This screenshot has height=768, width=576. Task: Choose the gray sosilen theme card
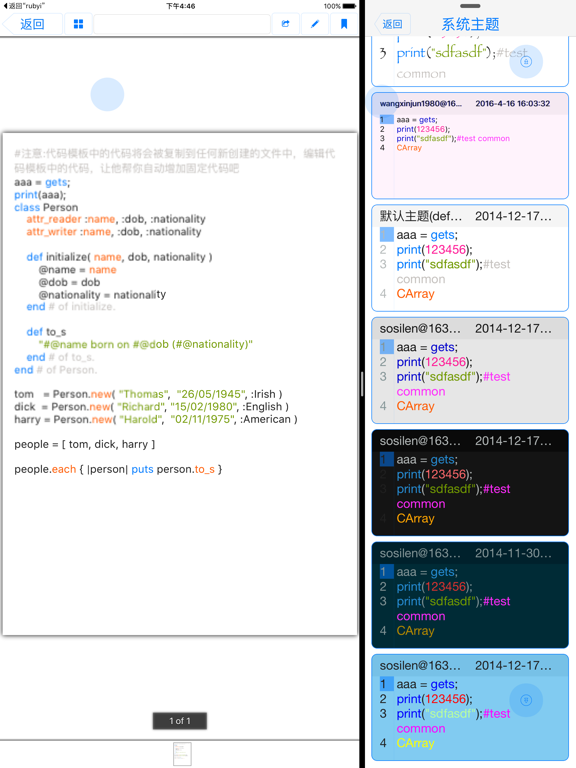point(470,370)
